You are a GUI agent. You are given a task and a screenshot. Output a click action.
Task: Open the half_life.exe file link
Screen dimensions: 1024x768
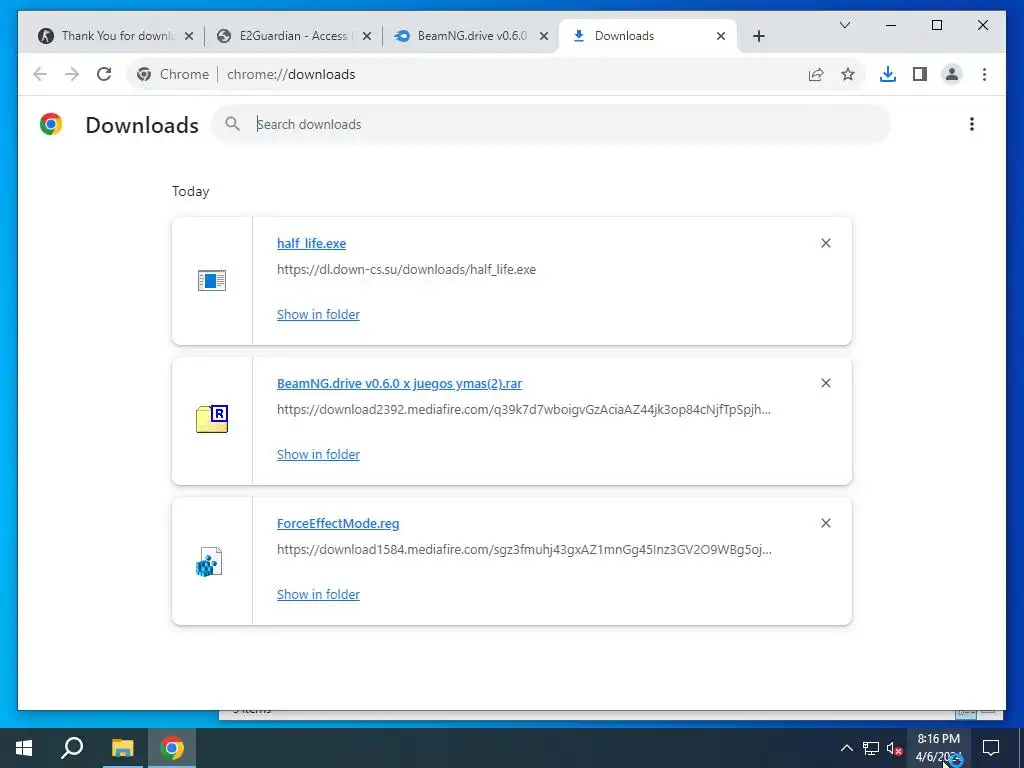pos(312,244)
